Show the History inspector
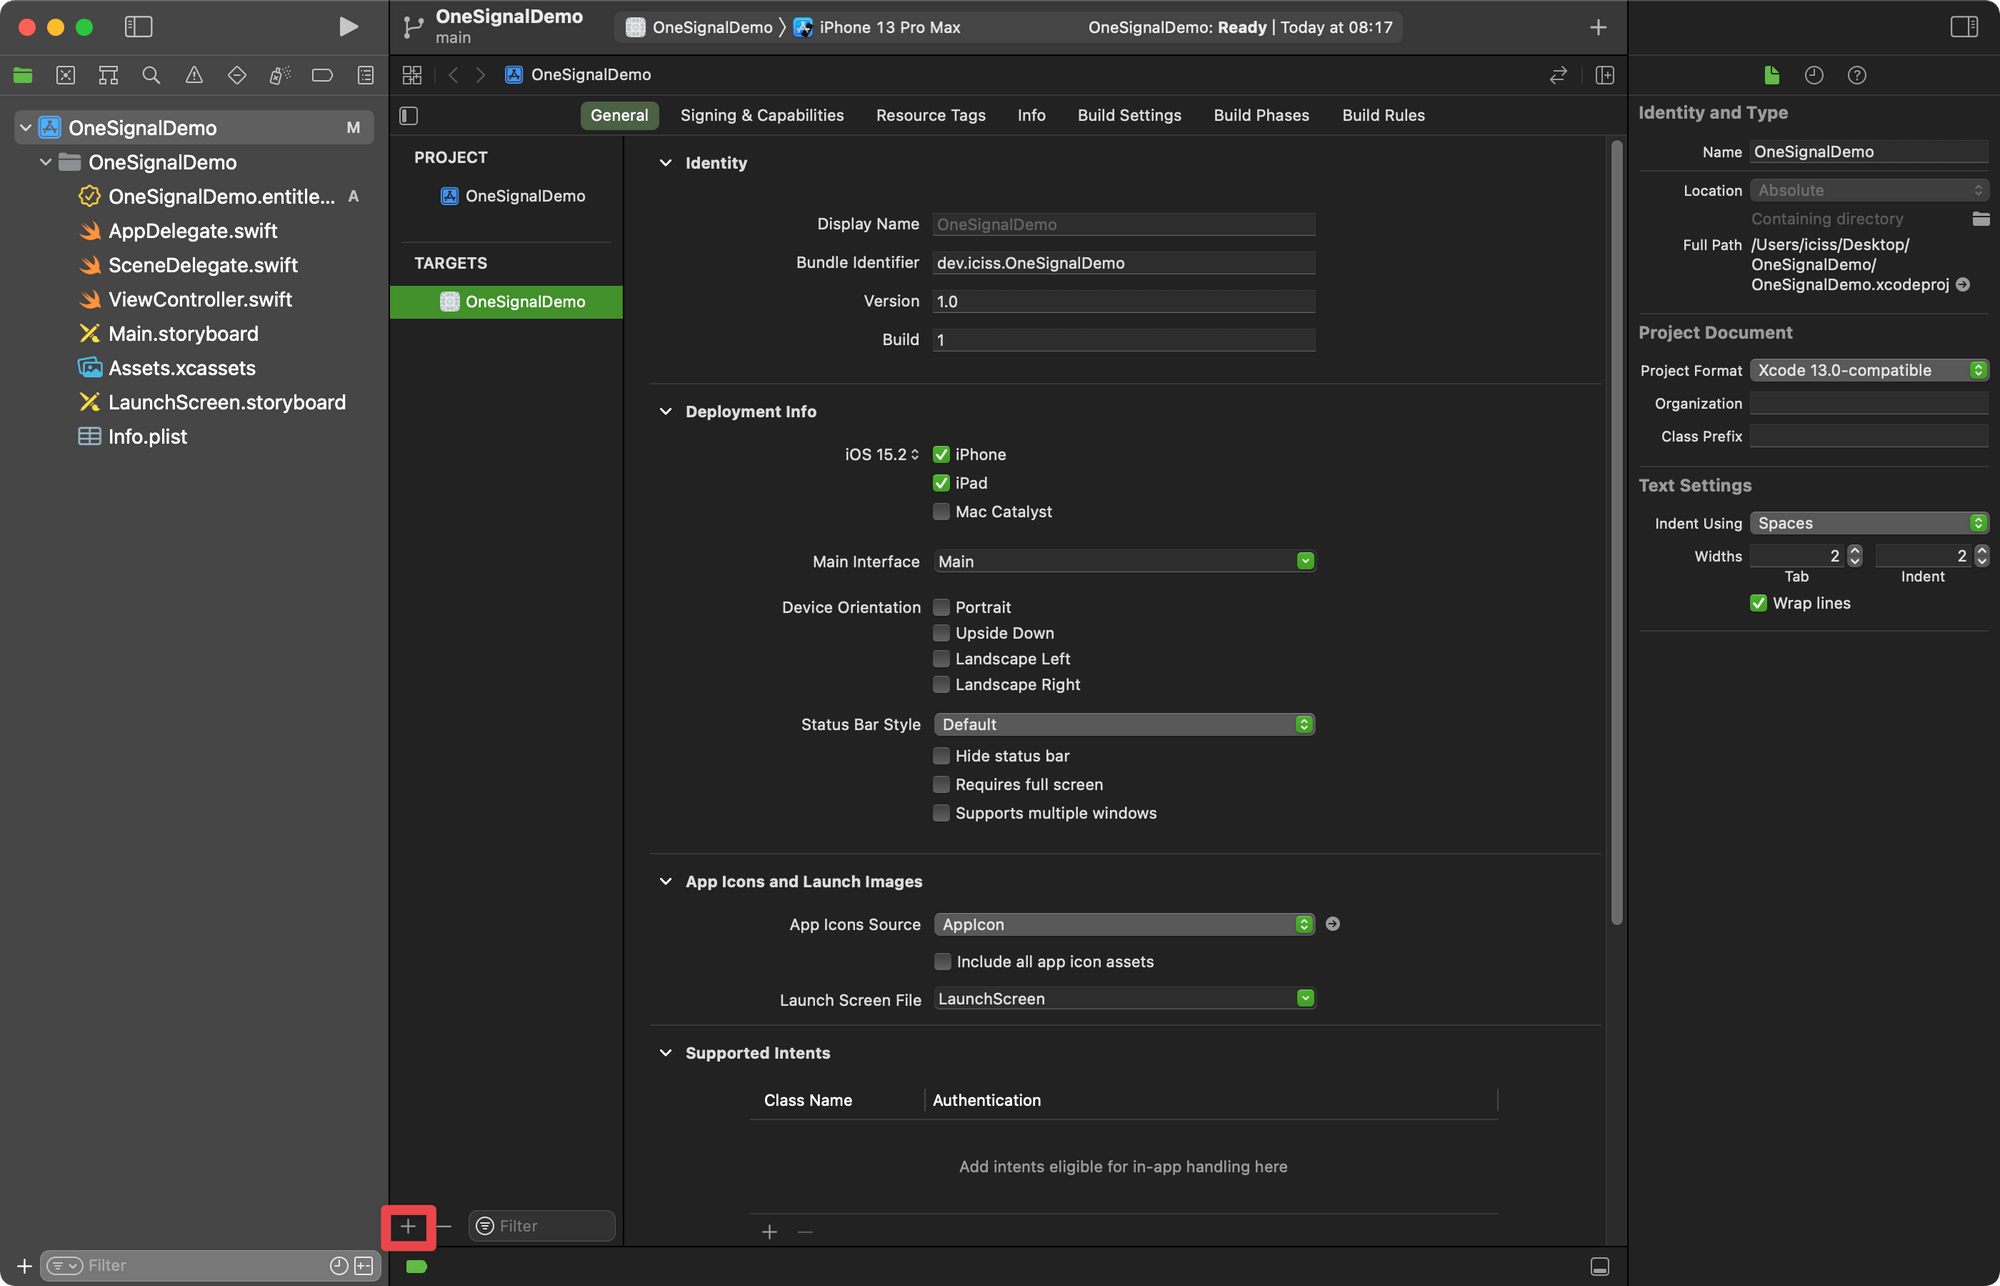The image size is (2000, 1286). pyautogui.click(x=1814, y=75)
